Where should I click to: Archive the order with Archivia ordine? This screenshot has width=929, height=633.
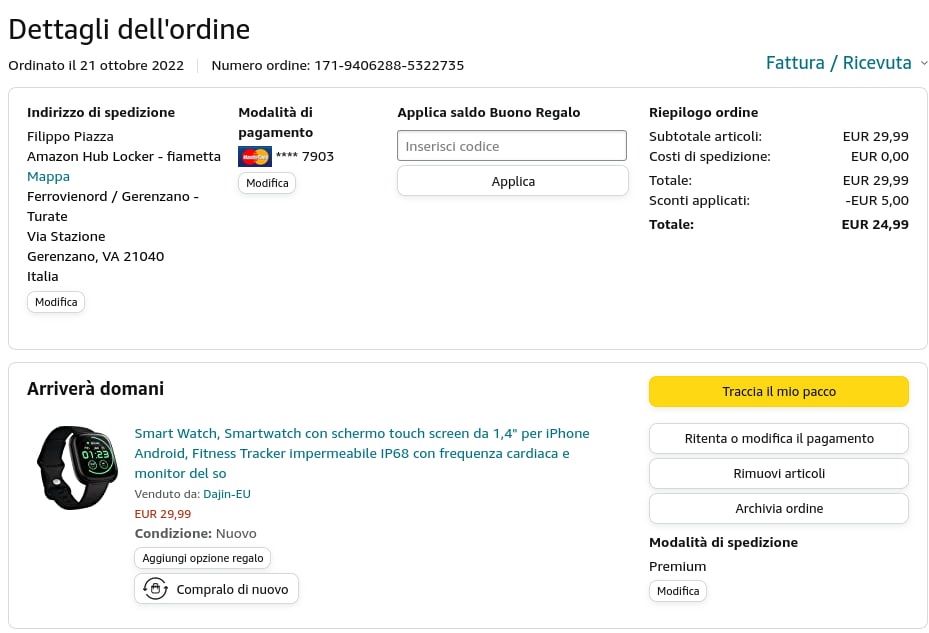778,509
